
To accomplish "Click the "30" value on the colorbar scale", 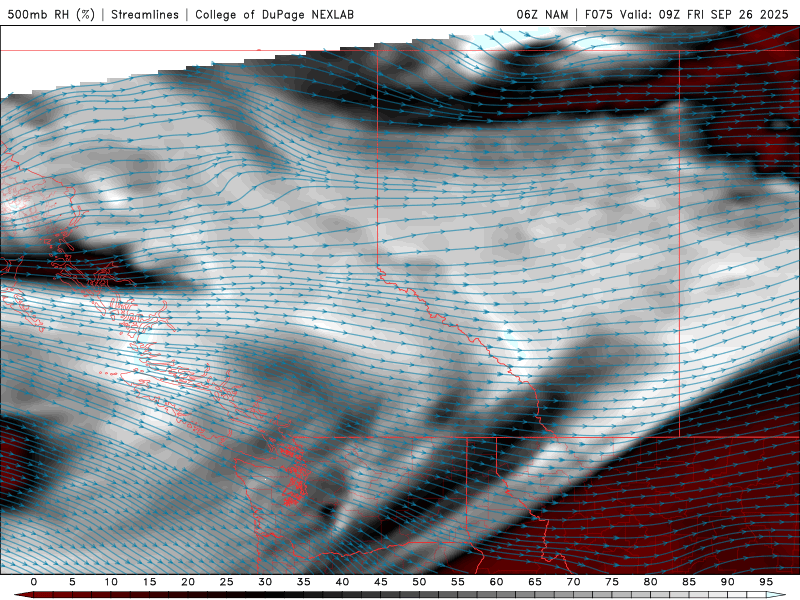I will pos(265,582).
